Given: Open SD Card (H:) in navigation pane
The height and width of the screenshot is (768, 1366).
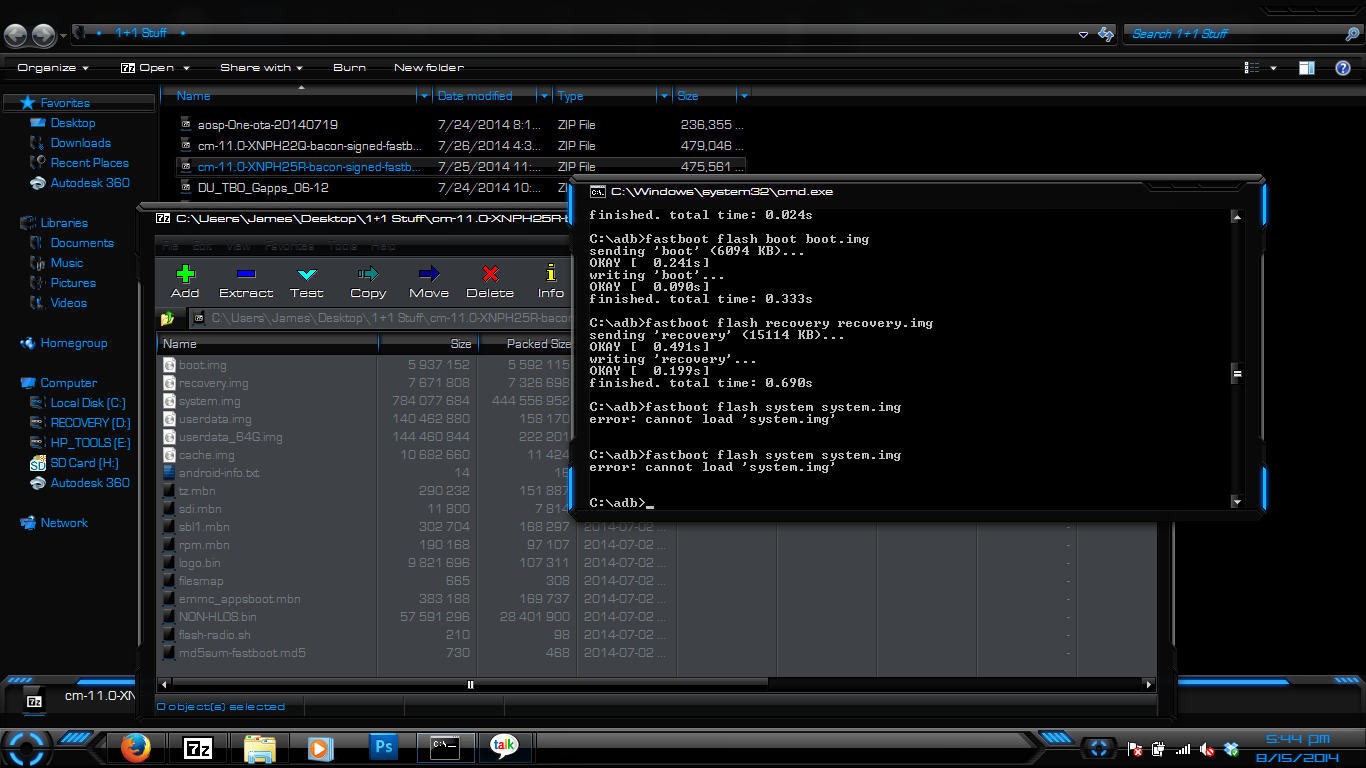Looking at the screenshot, I should coord(84,463).
